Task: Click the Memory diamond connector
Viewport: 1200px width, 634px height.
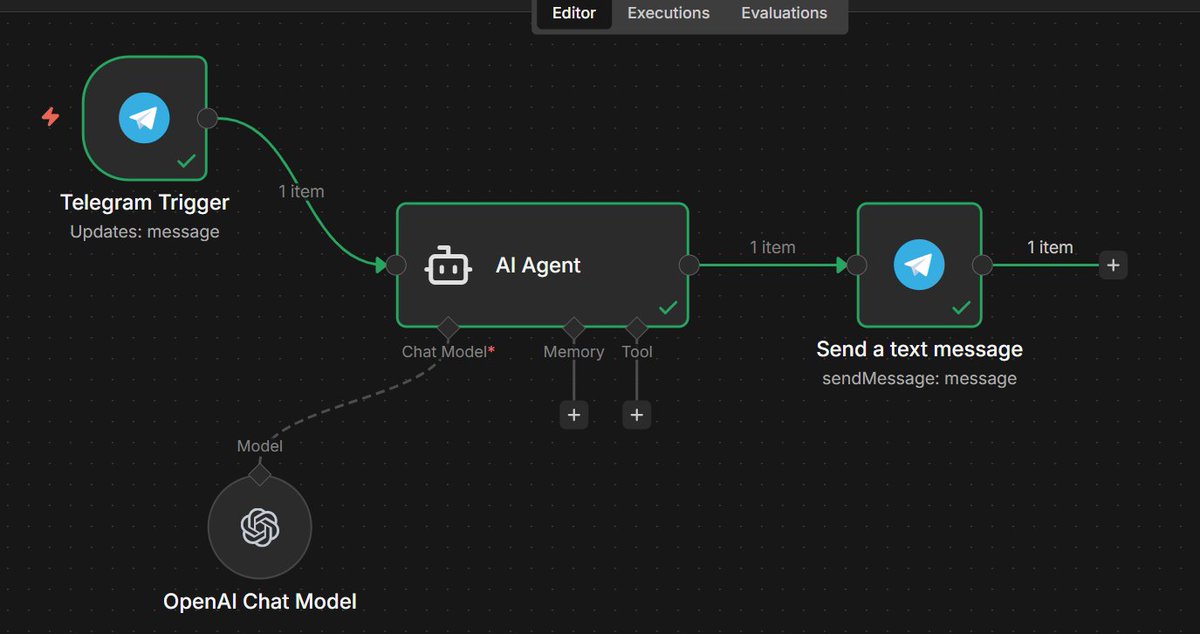Action: click(x=574, y=328)
